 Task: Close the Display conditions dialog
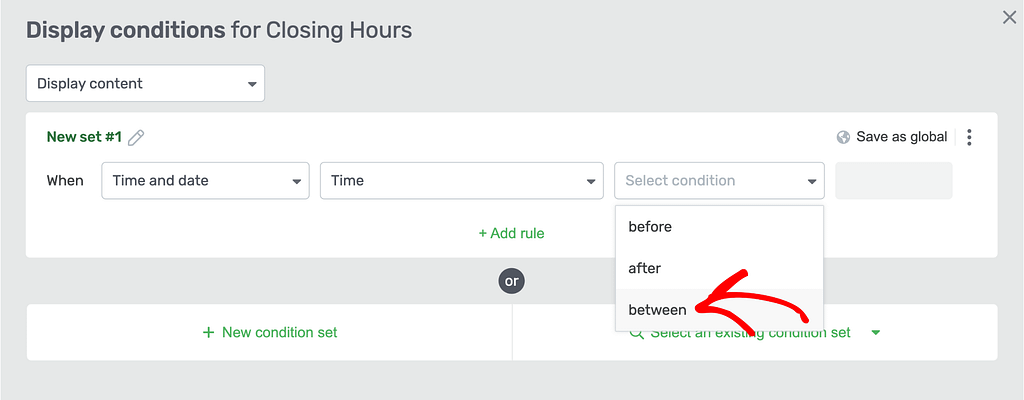tap(1009, 18)
